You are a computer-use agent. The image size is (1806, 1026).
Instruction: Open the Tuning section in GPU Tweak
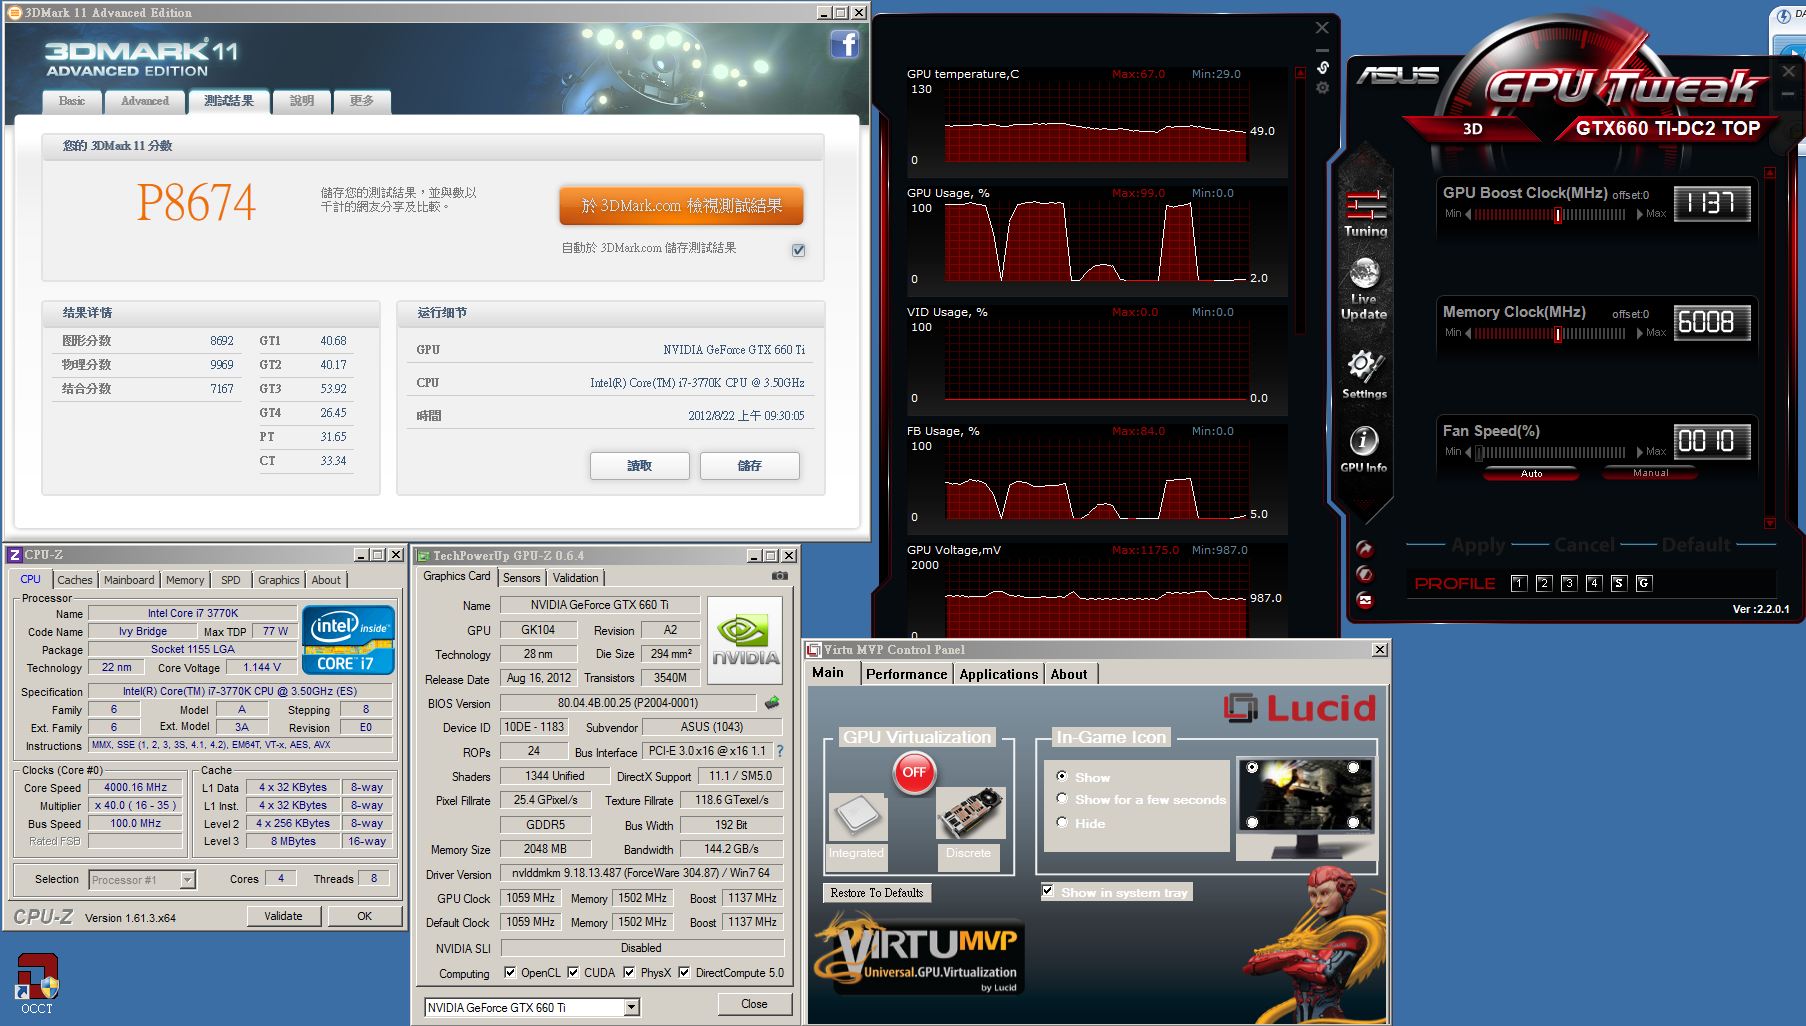coord(1365,212)
